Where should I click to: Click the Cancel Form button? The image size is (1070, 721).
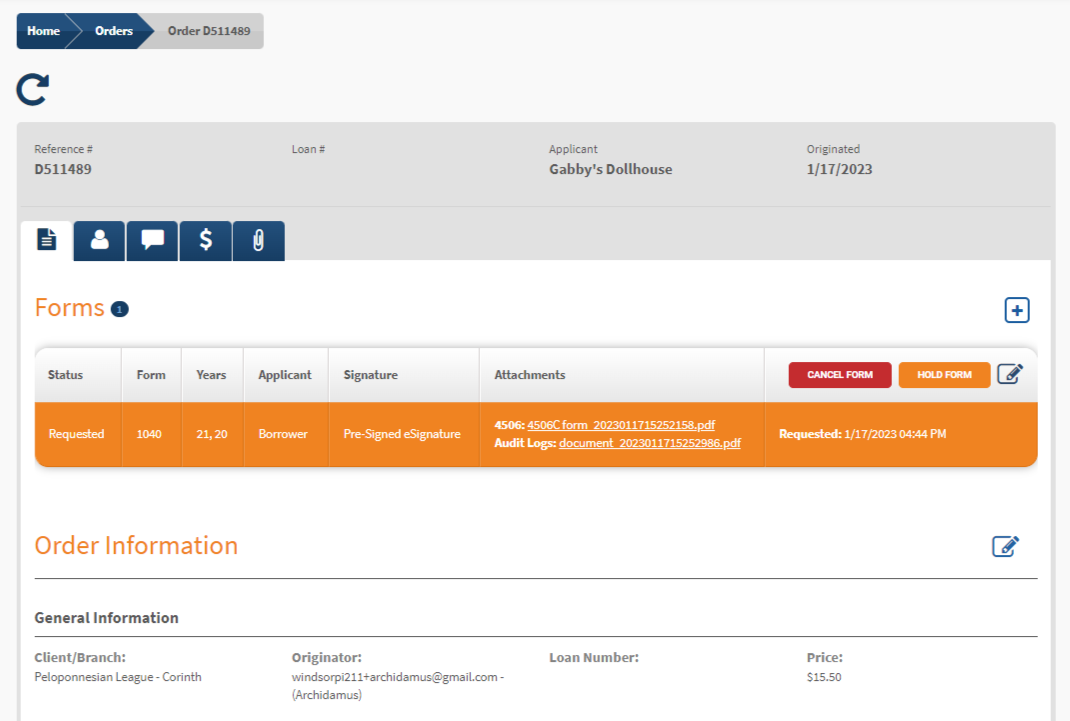pos(840,374)
